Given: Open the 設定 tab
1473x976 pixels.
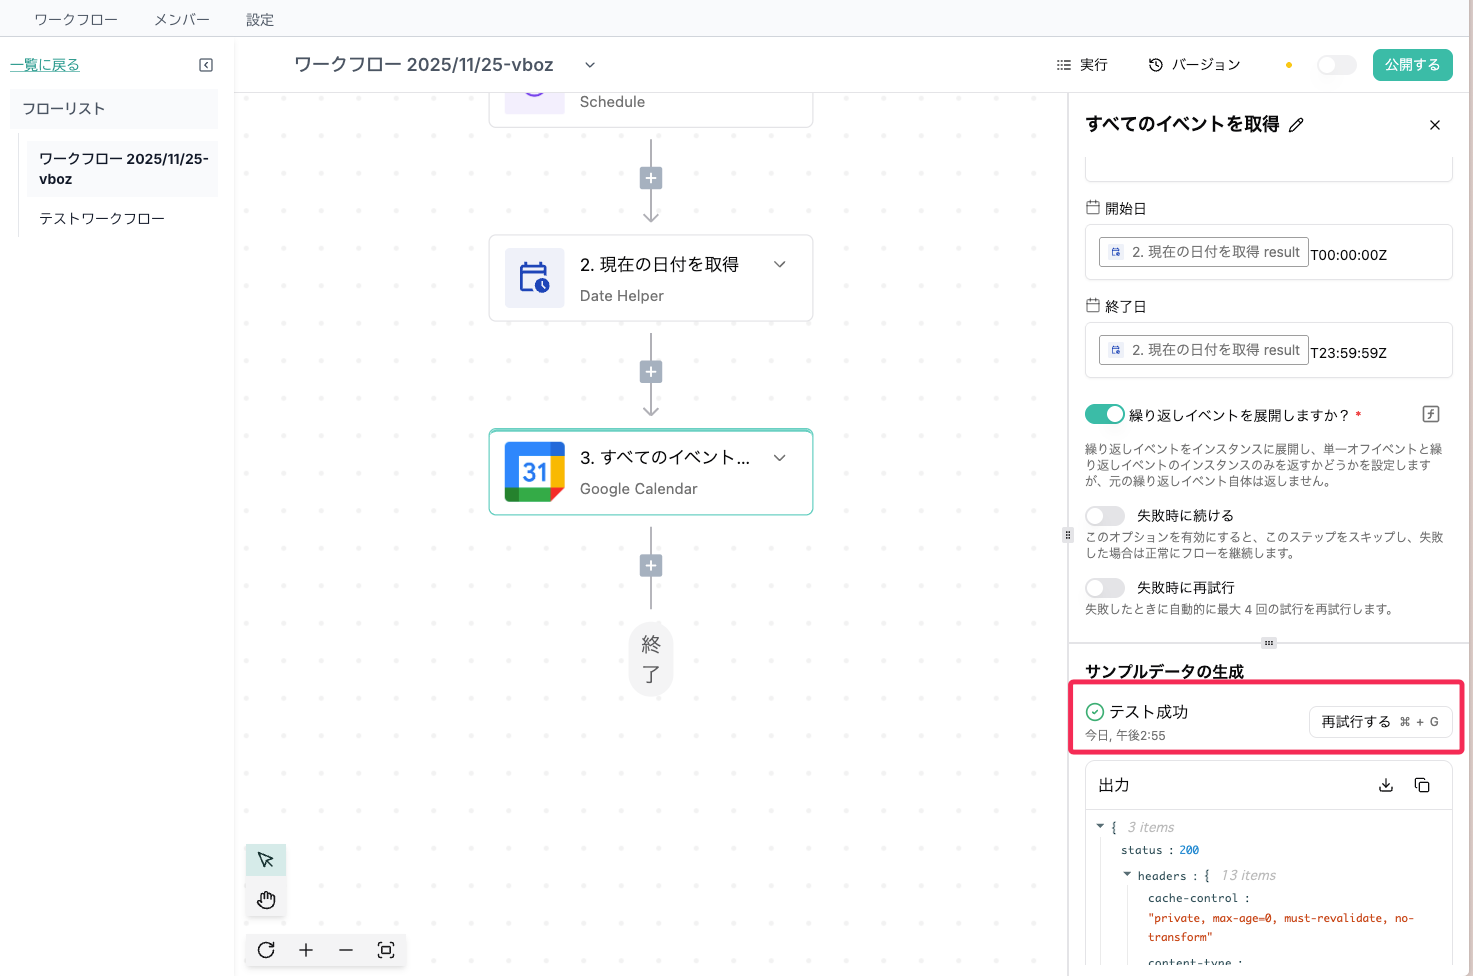Looking at the screenshot, I should point(260,19).
